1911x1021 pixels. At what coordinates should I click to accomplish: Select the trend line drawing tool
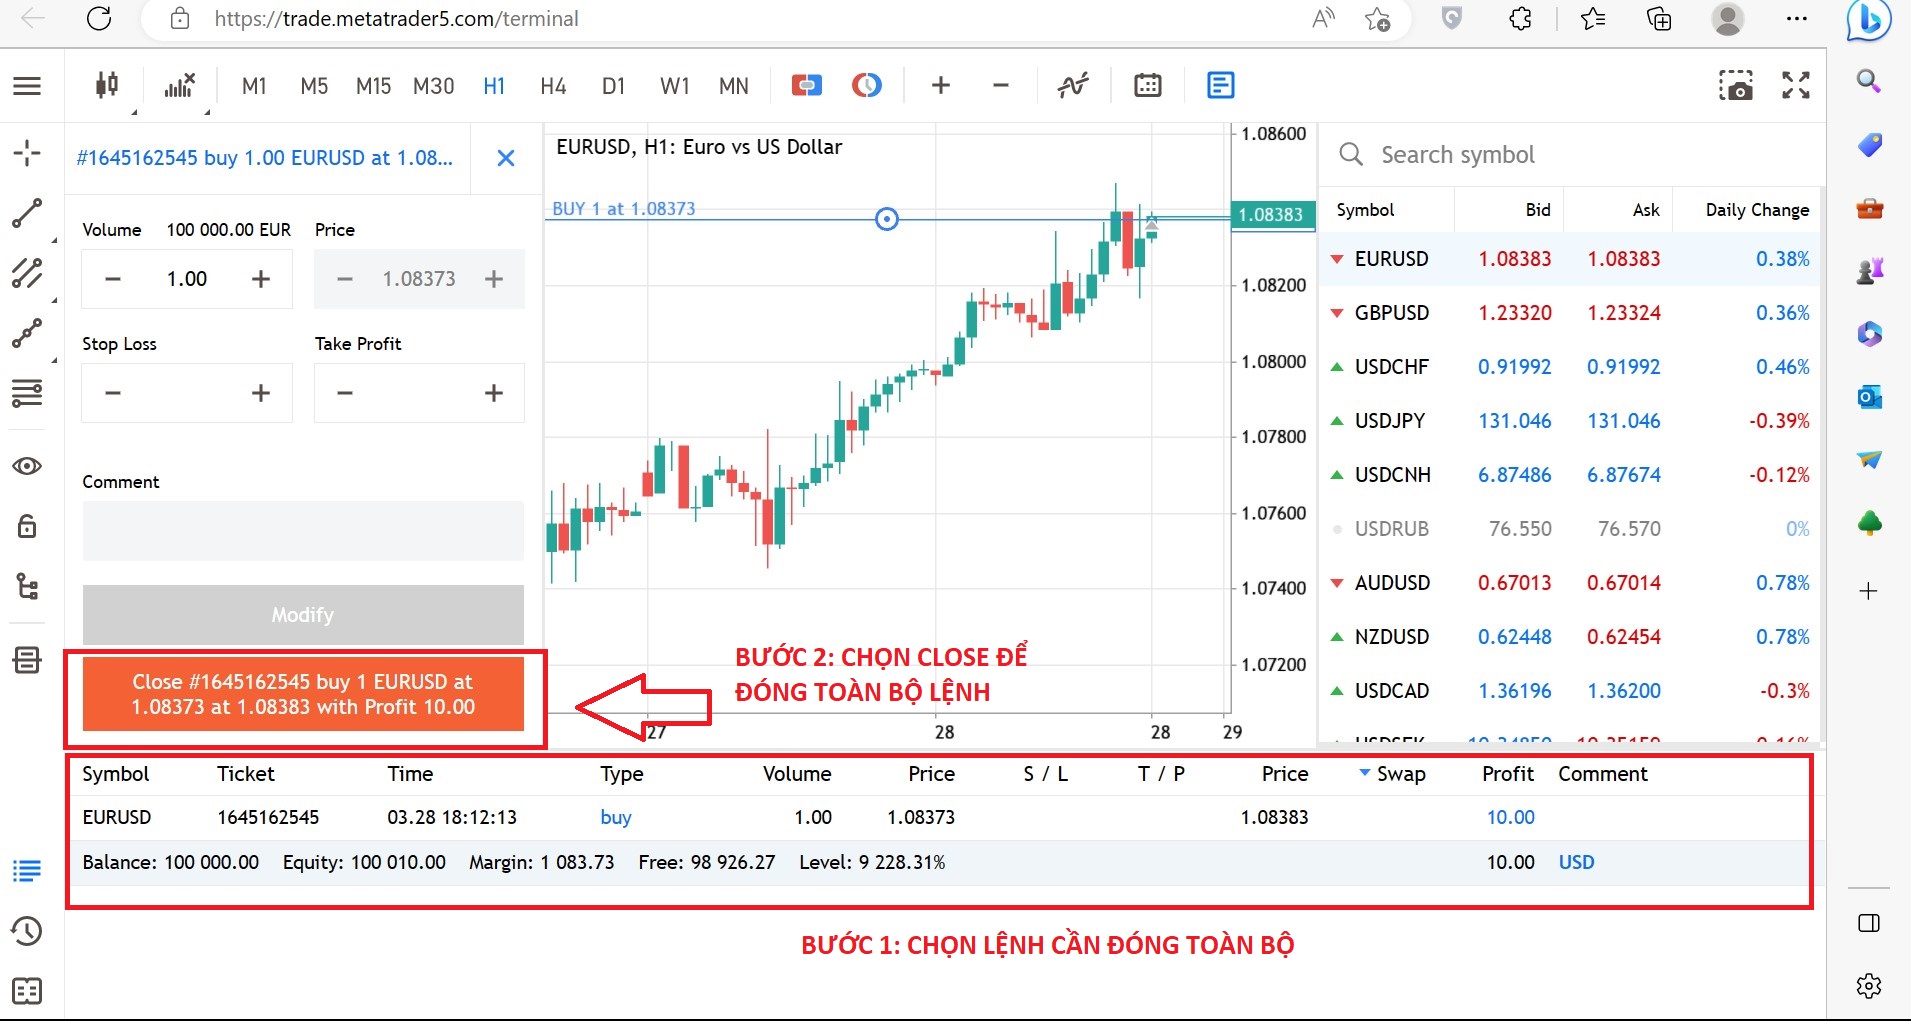tap(27, 213)
